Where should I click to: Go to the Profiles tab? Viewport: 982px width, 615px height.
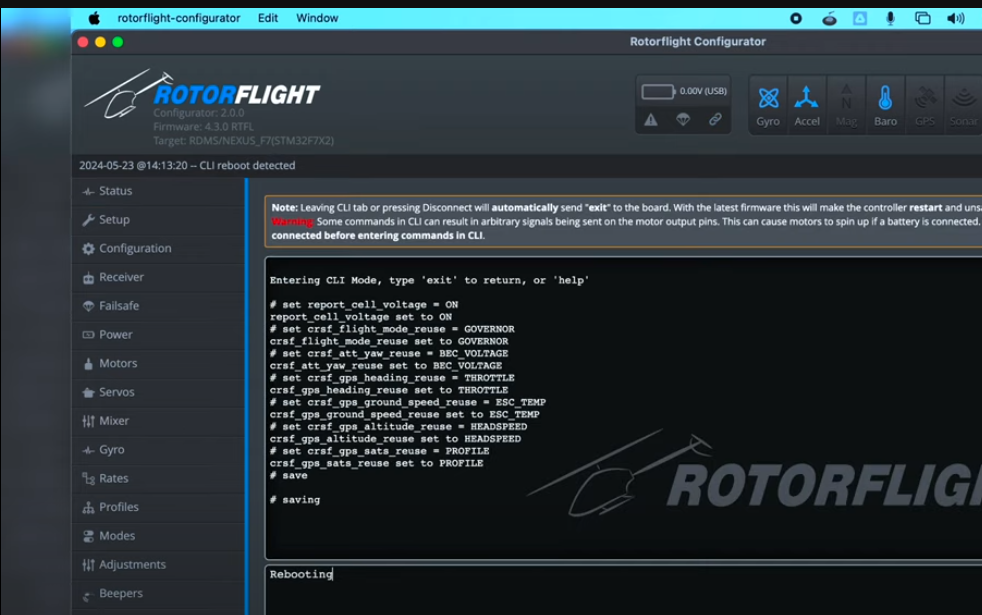coord(158,508)
